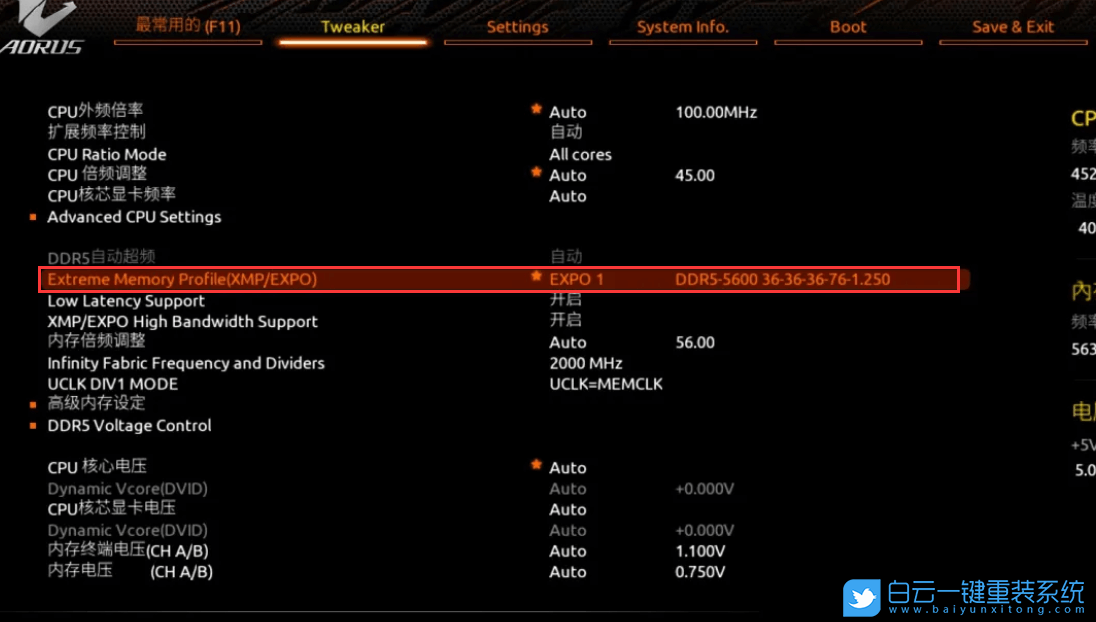Viewport: 1096px width, 622px height.
Task: Open the UCLK=MEMCLK mode dropdown
Action: 605,384
